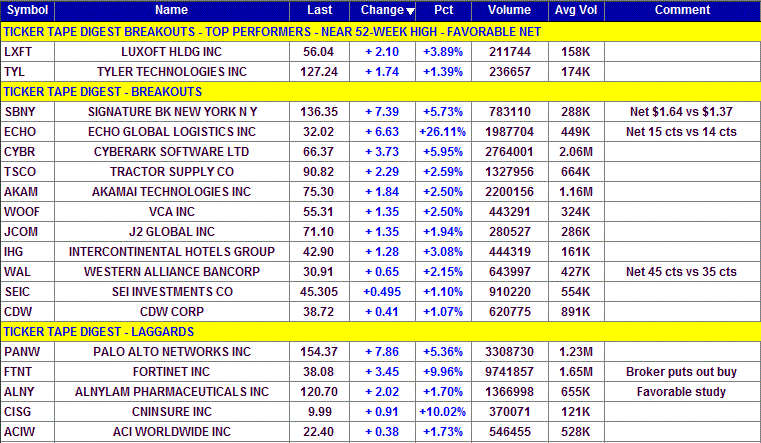761x443 pixels.
Task: Click the sort arrow beside Change header
Action: 410,12
